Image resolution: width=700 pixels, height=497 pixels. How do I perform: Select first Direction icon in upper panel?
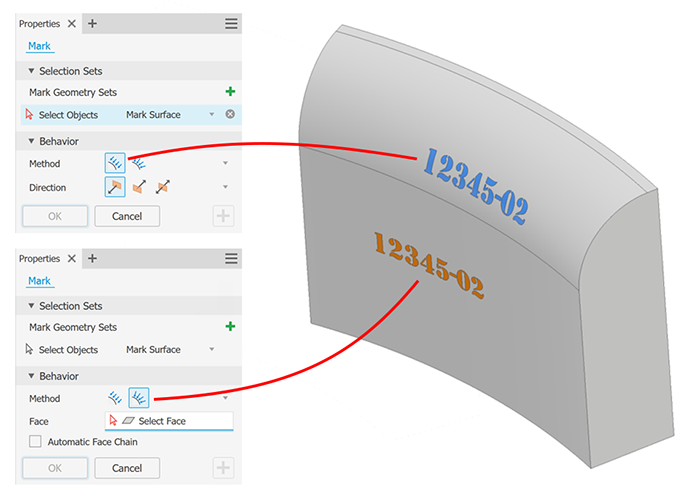(x=115, y=187)
